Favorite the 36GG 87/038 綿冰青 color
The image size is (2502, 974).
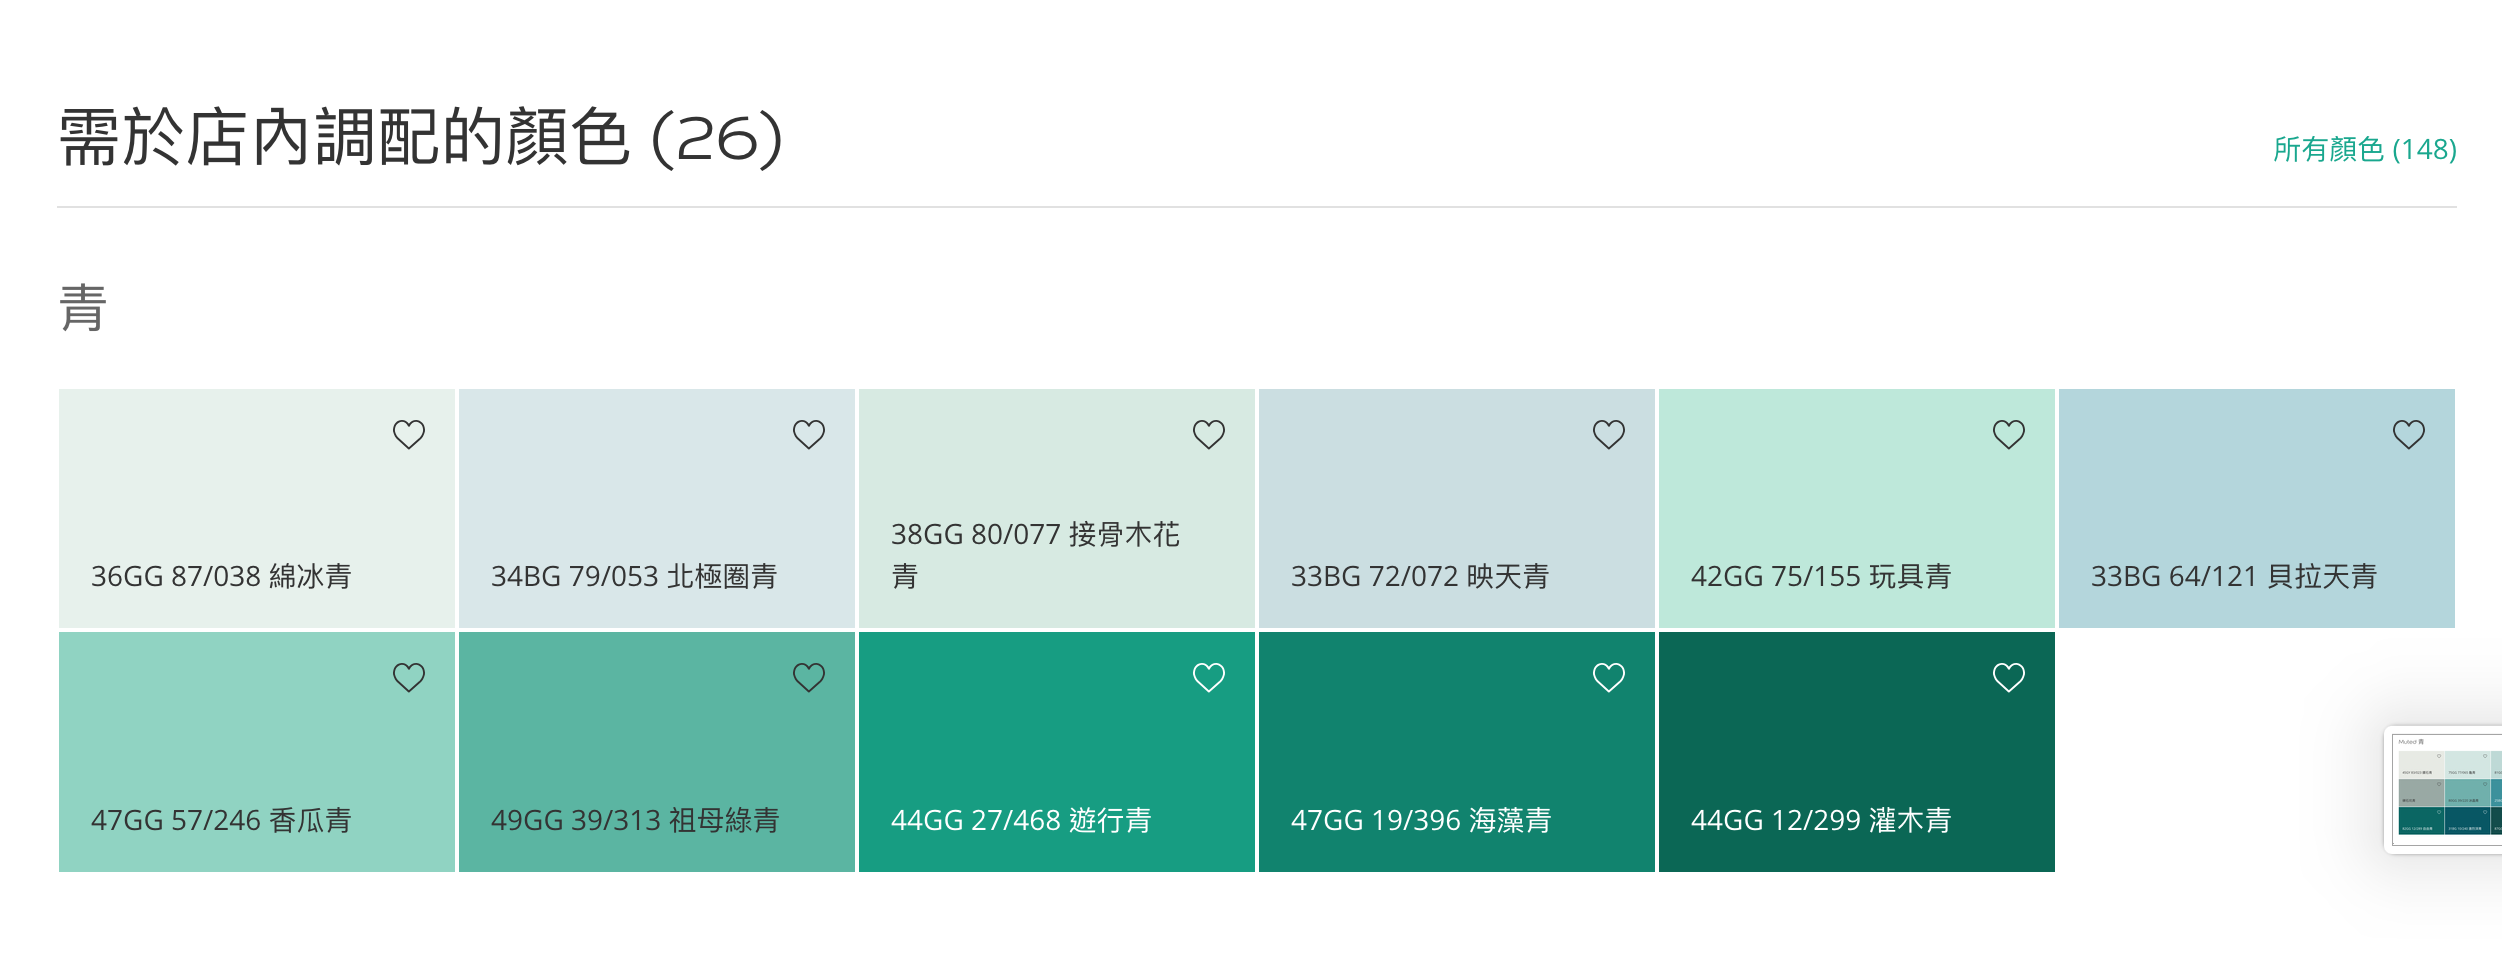point(408,435)
